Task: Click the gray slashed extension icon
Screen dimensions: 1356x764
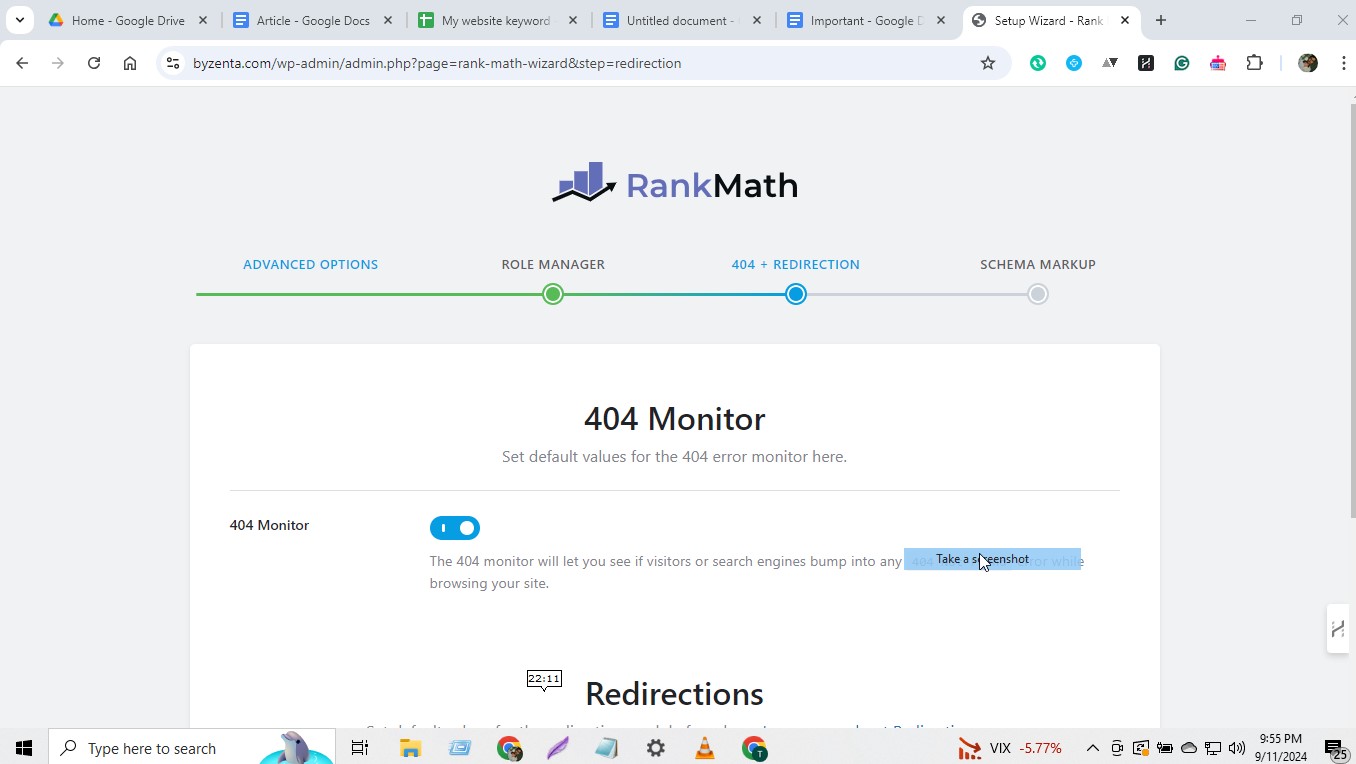Action: (x=1110, y=63)
